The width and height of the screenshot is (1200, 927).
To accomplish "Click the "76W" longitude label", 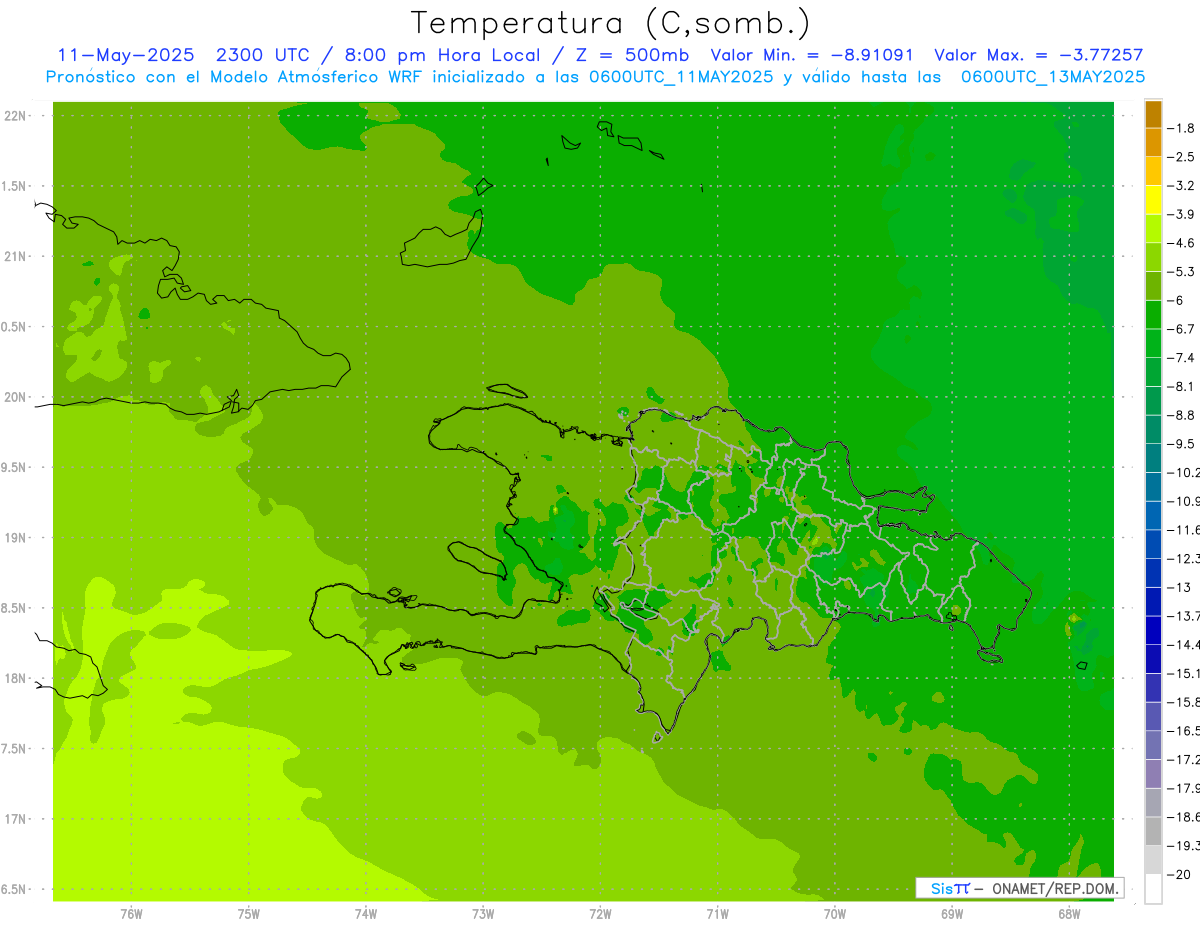I will pyautogui.click(x=131, y=913).
